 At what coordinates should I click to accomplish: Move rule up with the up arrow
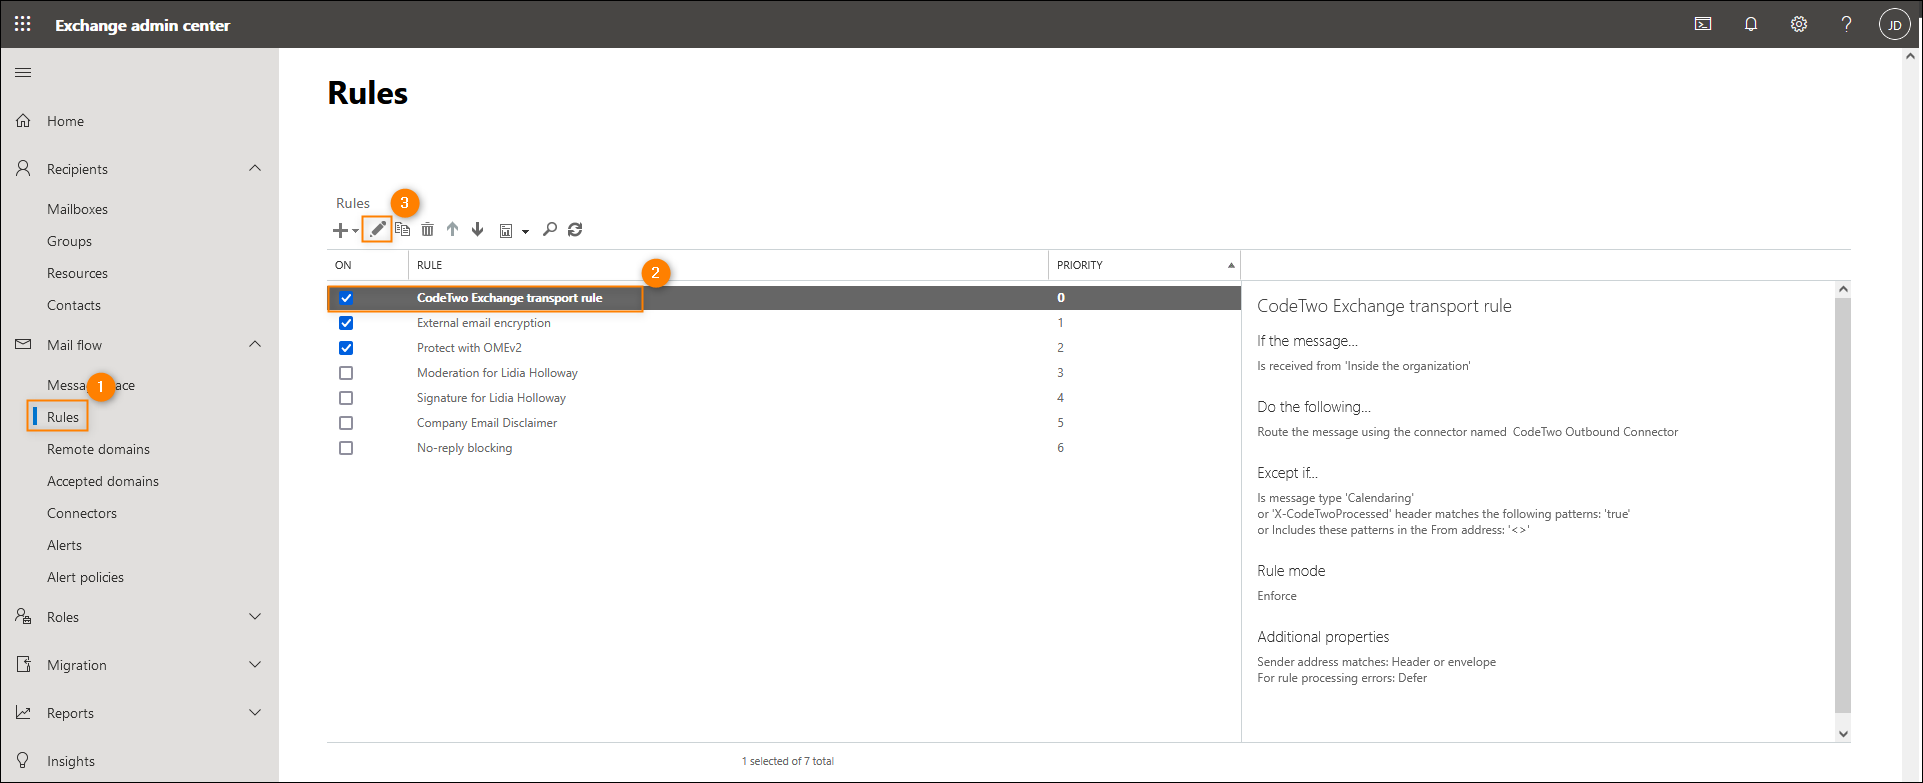tap(452, 229)
